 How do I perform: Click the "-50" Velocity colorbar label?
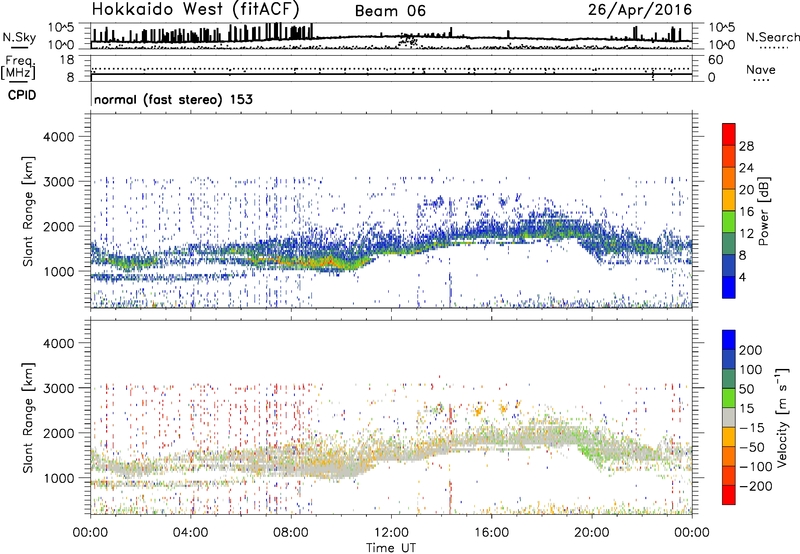pyautogui.click(x=752, y=447)
